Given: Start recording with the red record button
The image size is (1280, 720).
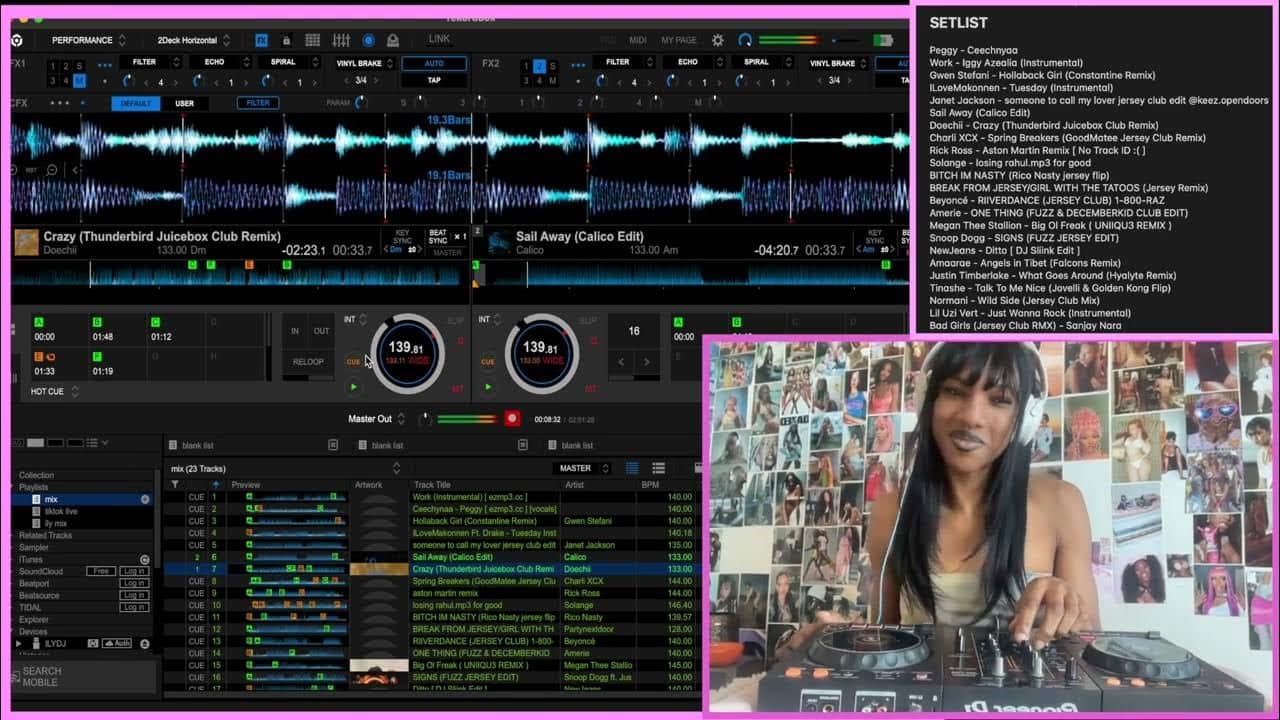Looking at the screenshot, I should pyautogui.click(x=512, y=418).
